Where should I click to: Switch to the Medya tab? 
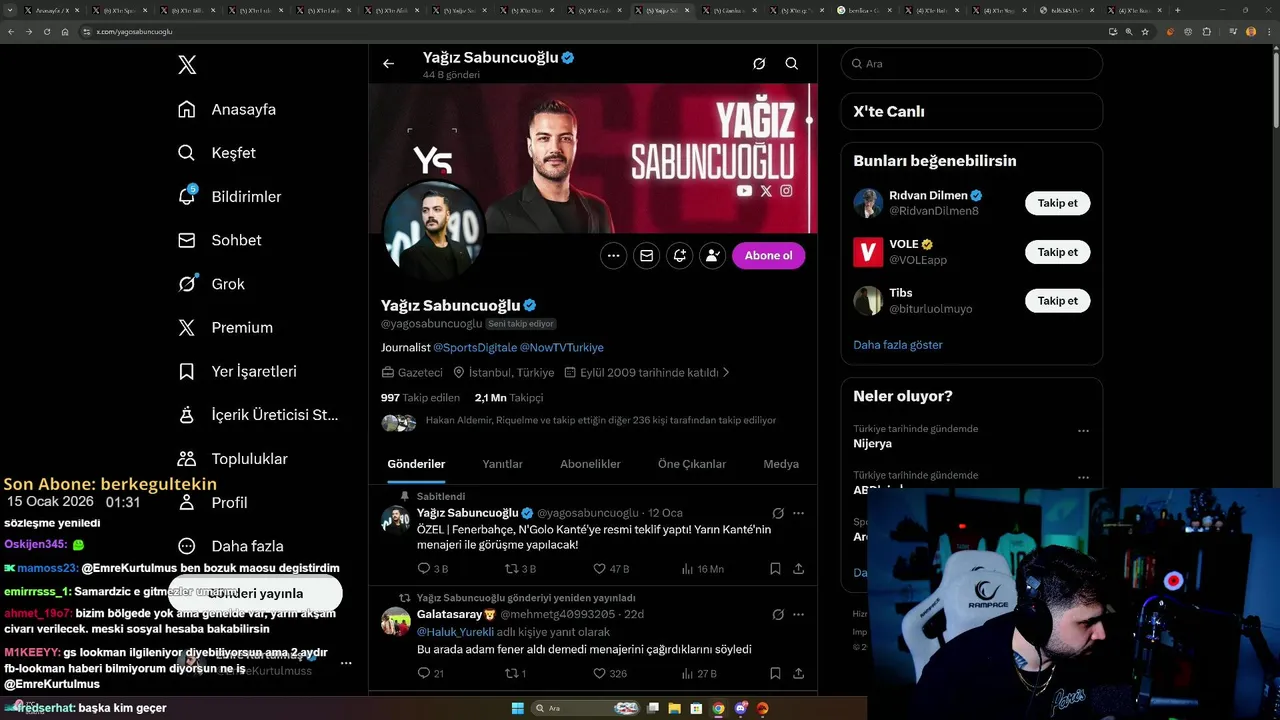pos(781,464)
